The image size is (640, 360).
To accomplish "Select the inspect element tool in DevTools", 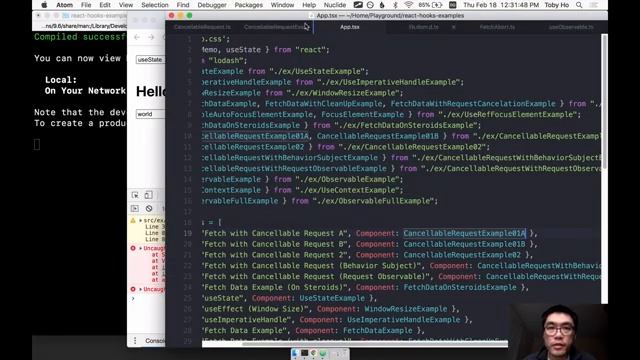I will (135, 195).
